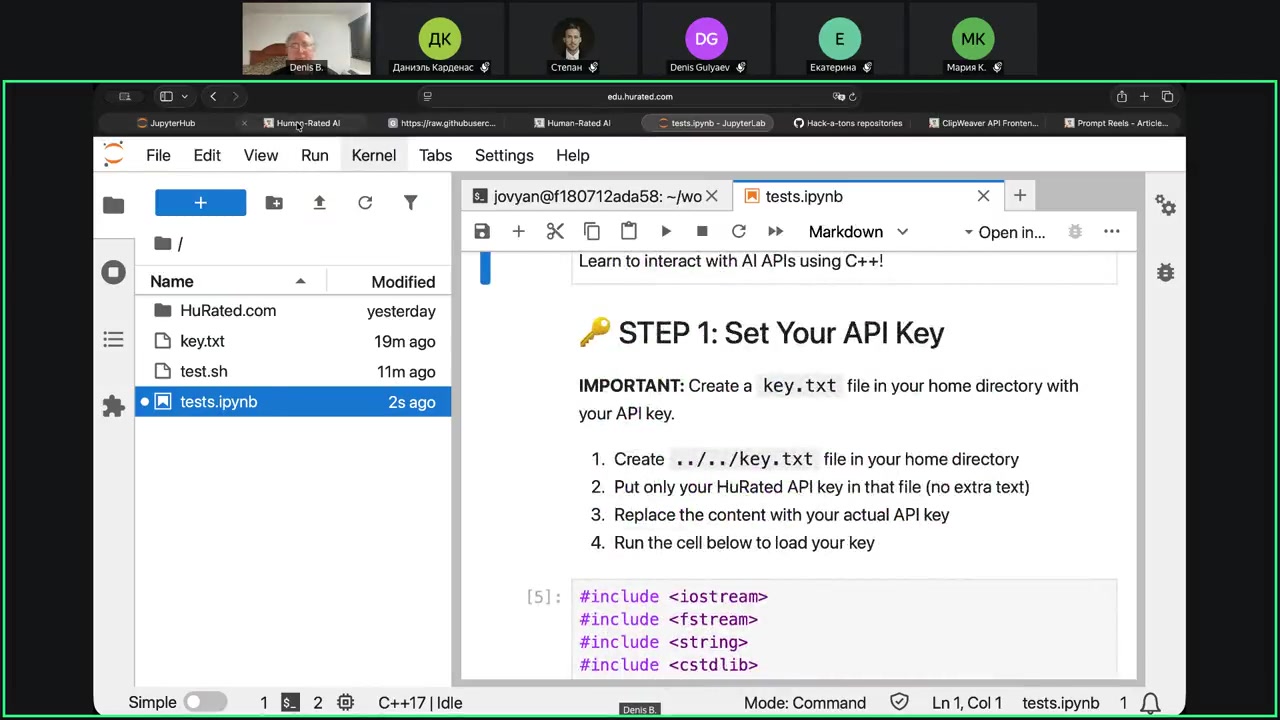This screenshot has height=720, width=1280.
Task: Restart kernel and run all cells
Action: point(775,232)
